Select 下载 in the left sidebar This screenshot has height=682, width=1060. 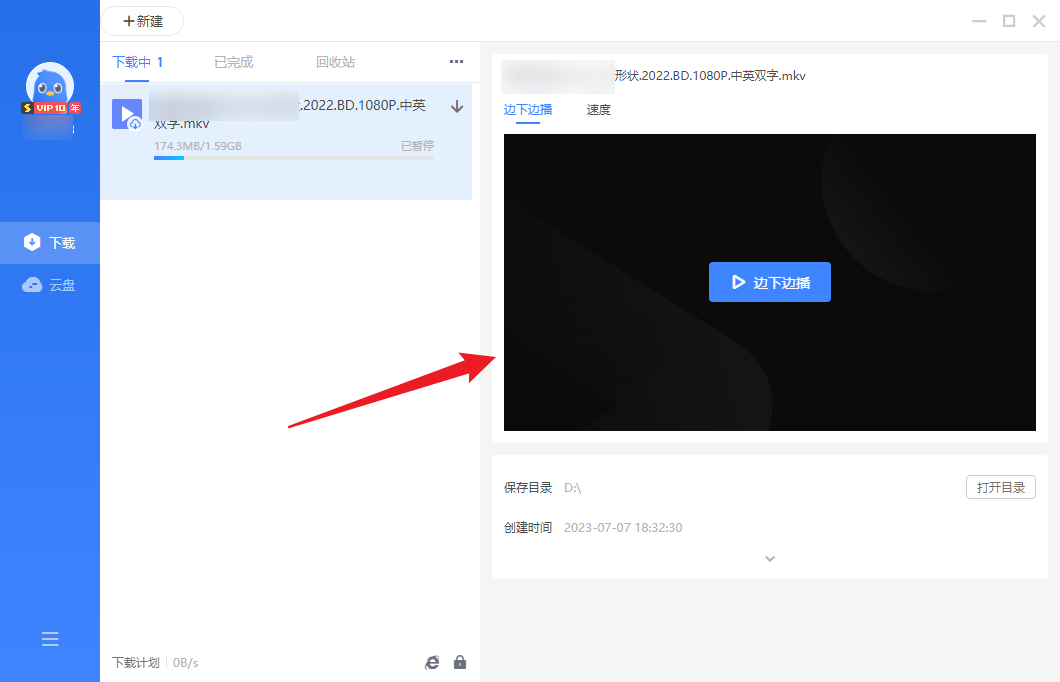50,243
